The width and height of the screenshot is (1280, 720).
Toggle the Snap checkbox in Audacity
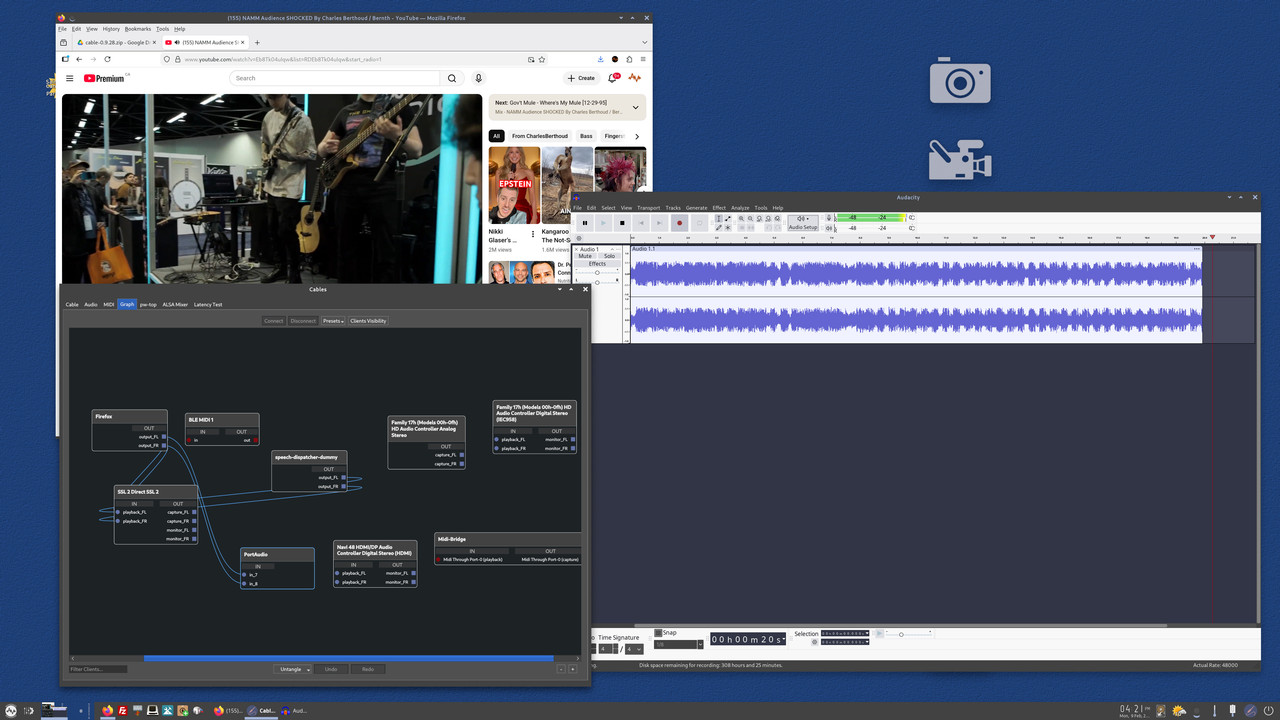click(x=658, y=633)
